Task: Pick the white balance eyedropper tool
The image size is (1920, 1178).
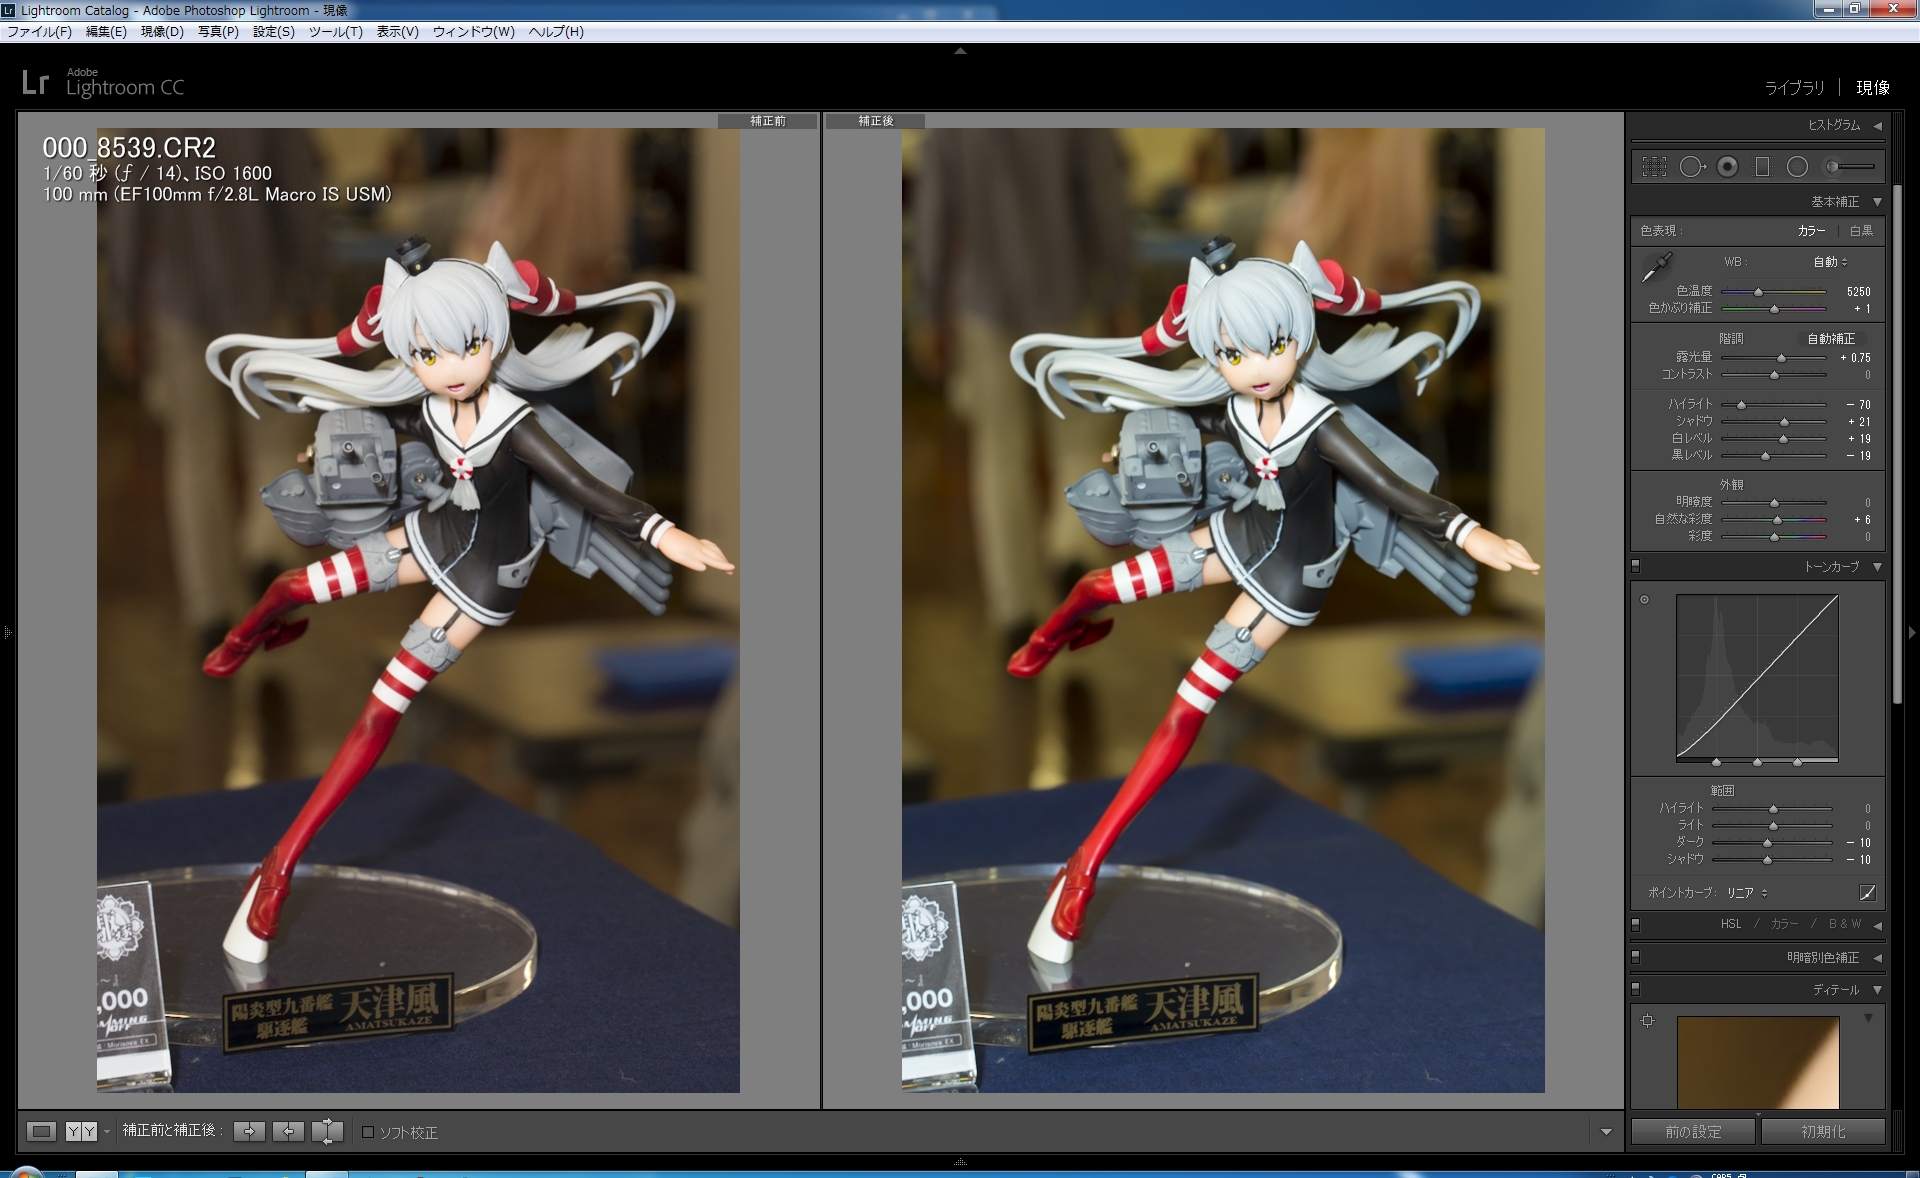Action: click(x=1657, y=267)
